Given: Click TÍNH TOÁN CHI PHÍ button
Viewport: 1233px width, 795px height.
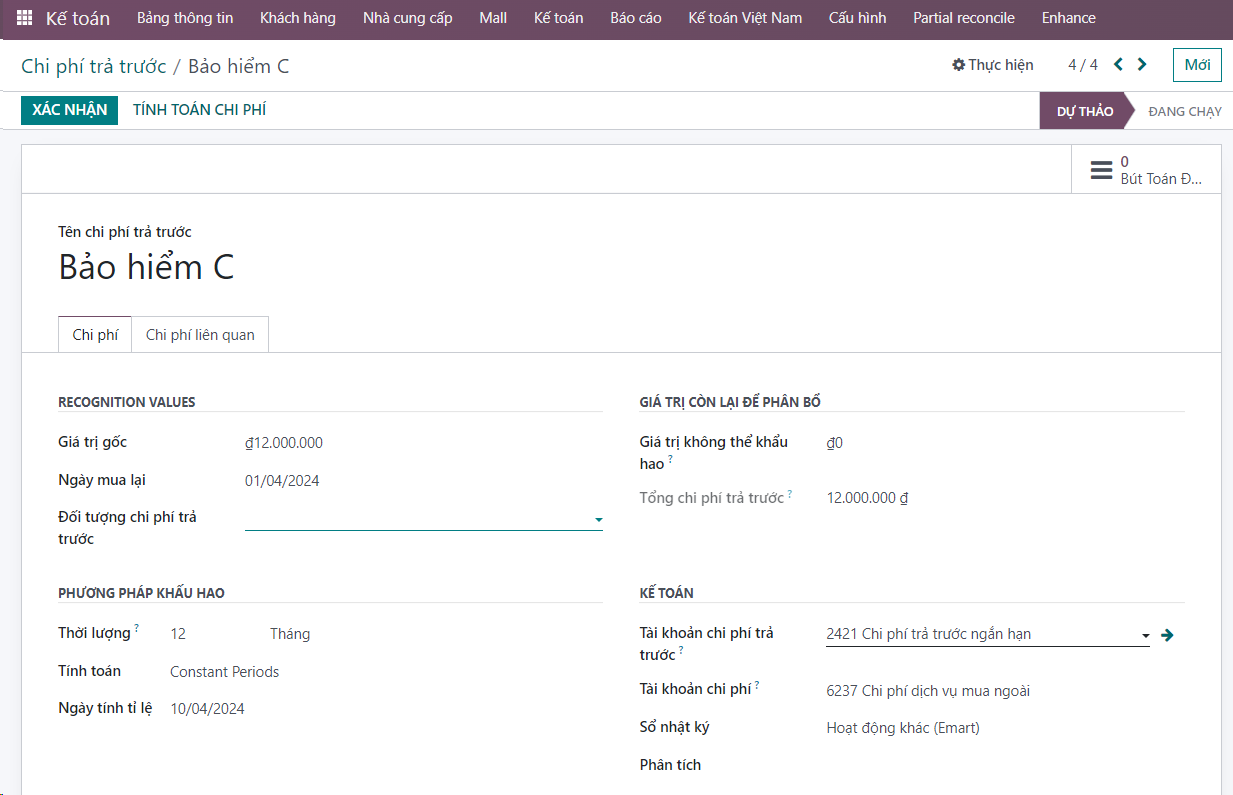Looking at the screenshot, I should [x=199, y=110].
